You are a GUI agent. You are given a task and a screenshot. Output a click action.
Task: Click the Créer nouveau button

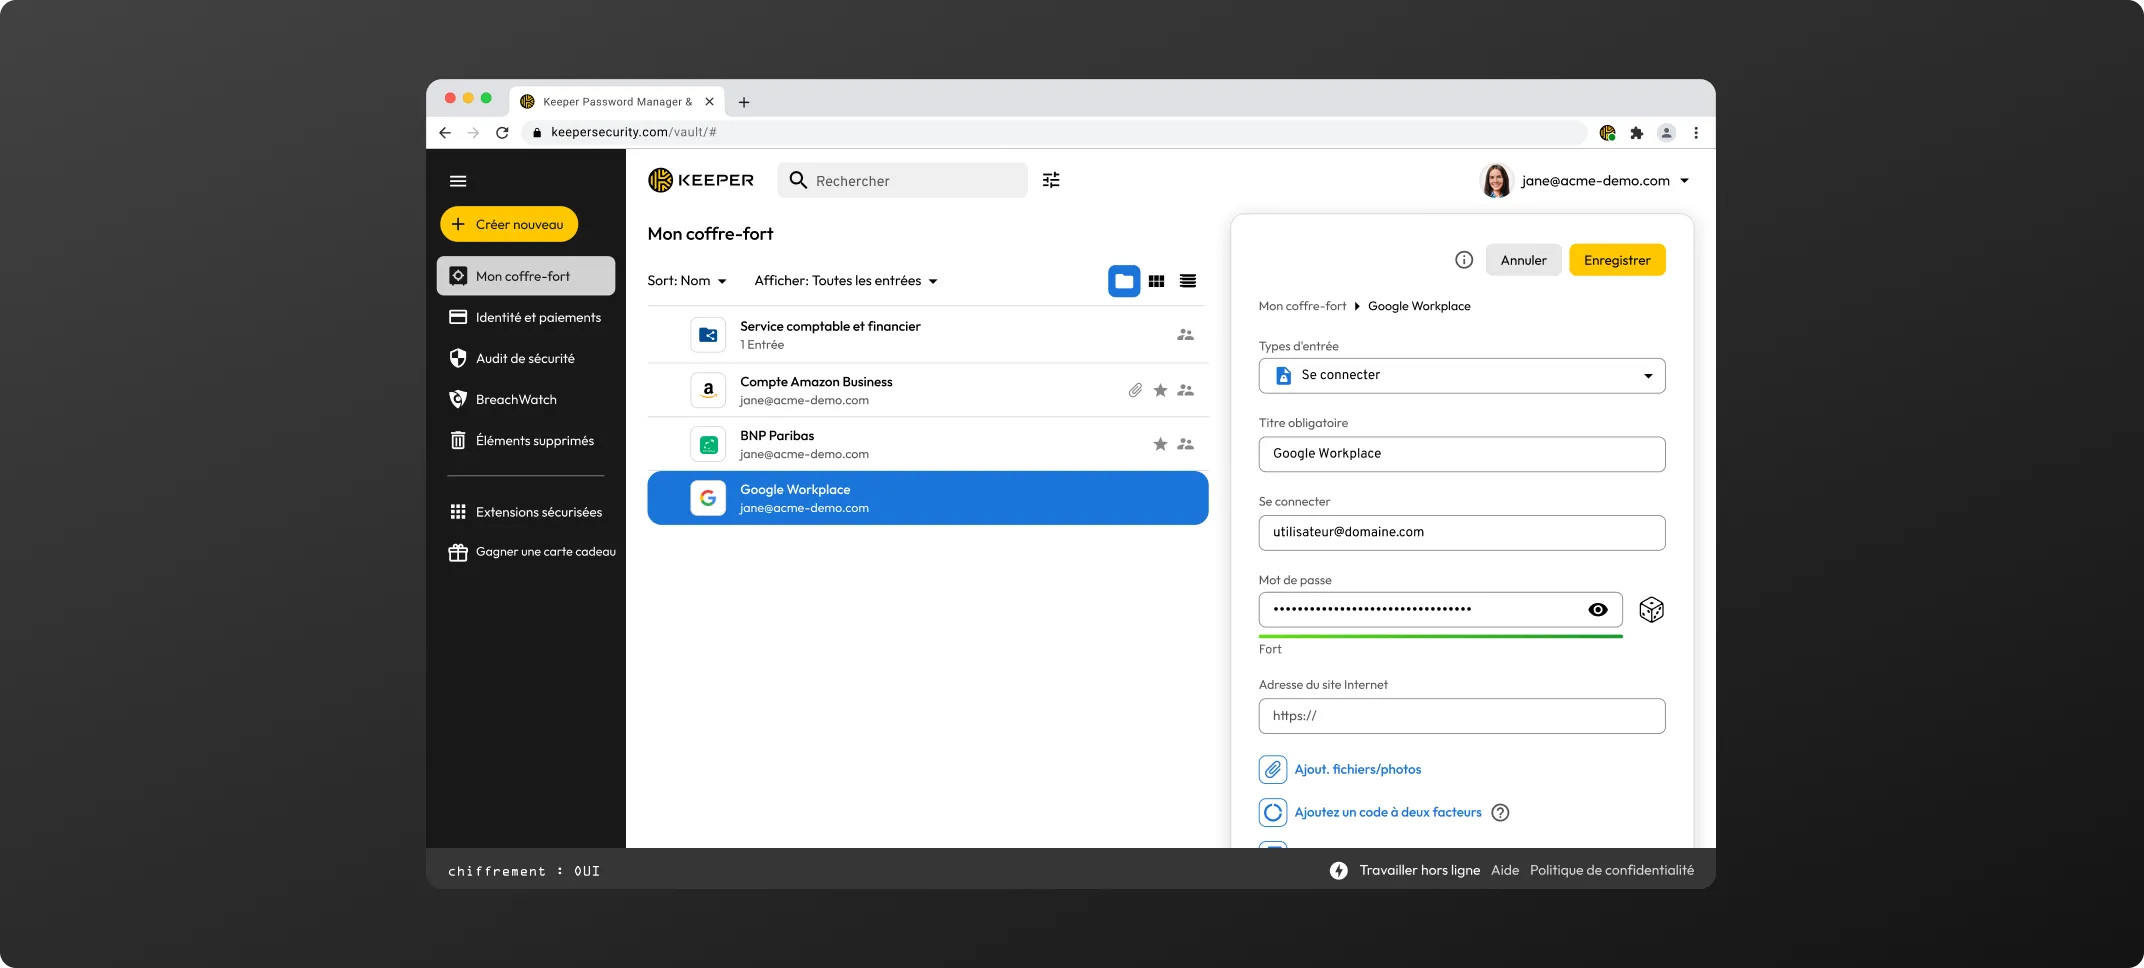509,224
